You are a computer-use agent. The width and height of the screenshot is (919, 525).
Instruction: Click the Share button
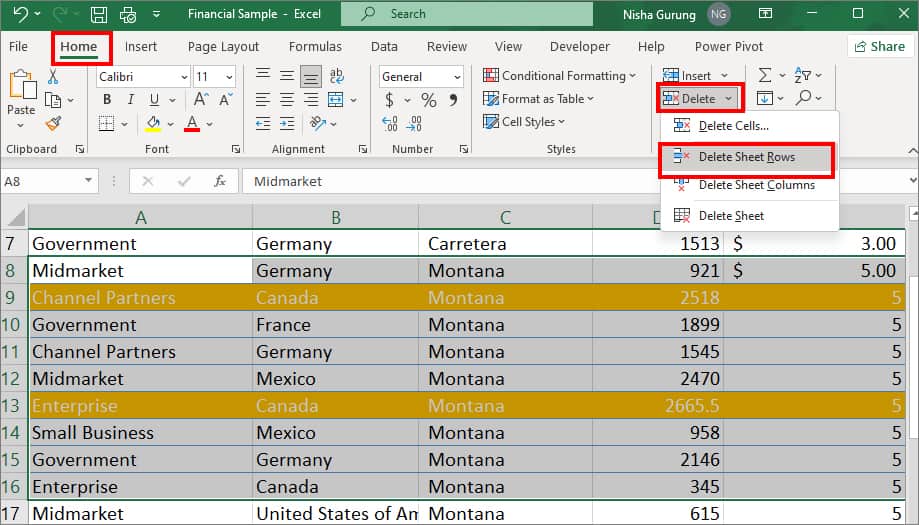[879, 46]
